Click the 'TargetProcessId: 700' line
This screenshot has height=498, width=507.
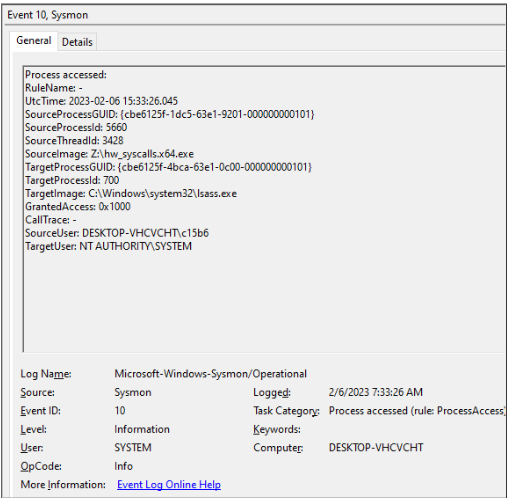72,180
